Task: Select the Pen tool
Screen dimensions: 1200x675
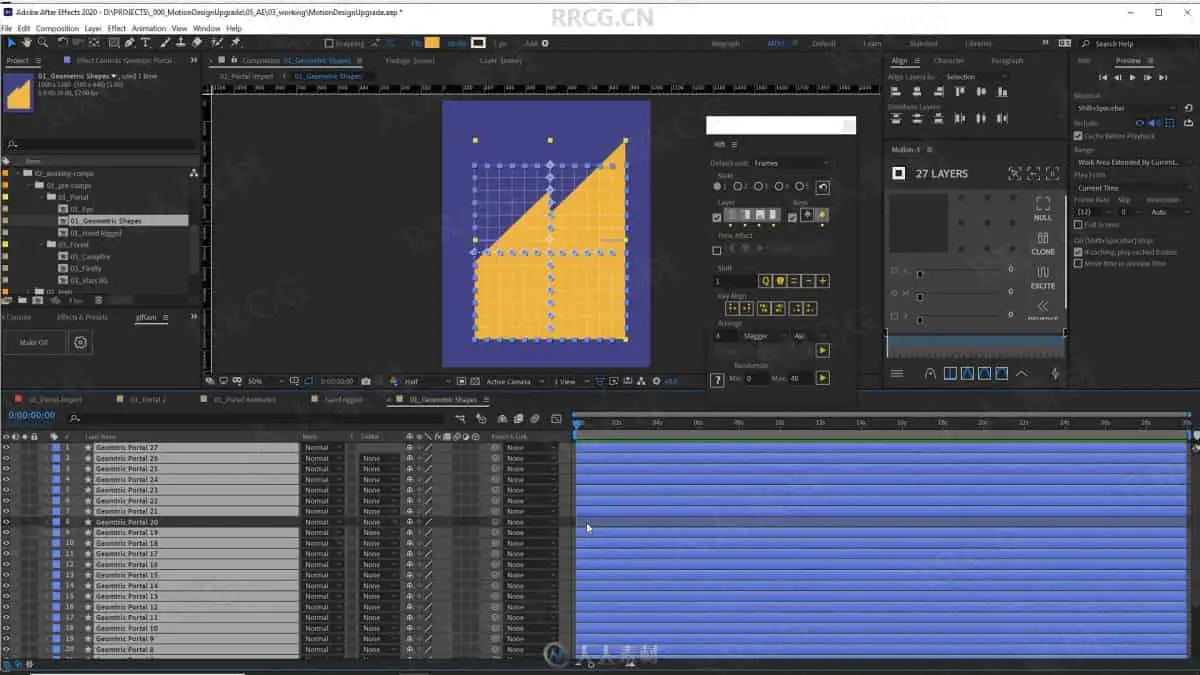Action: 130,43
